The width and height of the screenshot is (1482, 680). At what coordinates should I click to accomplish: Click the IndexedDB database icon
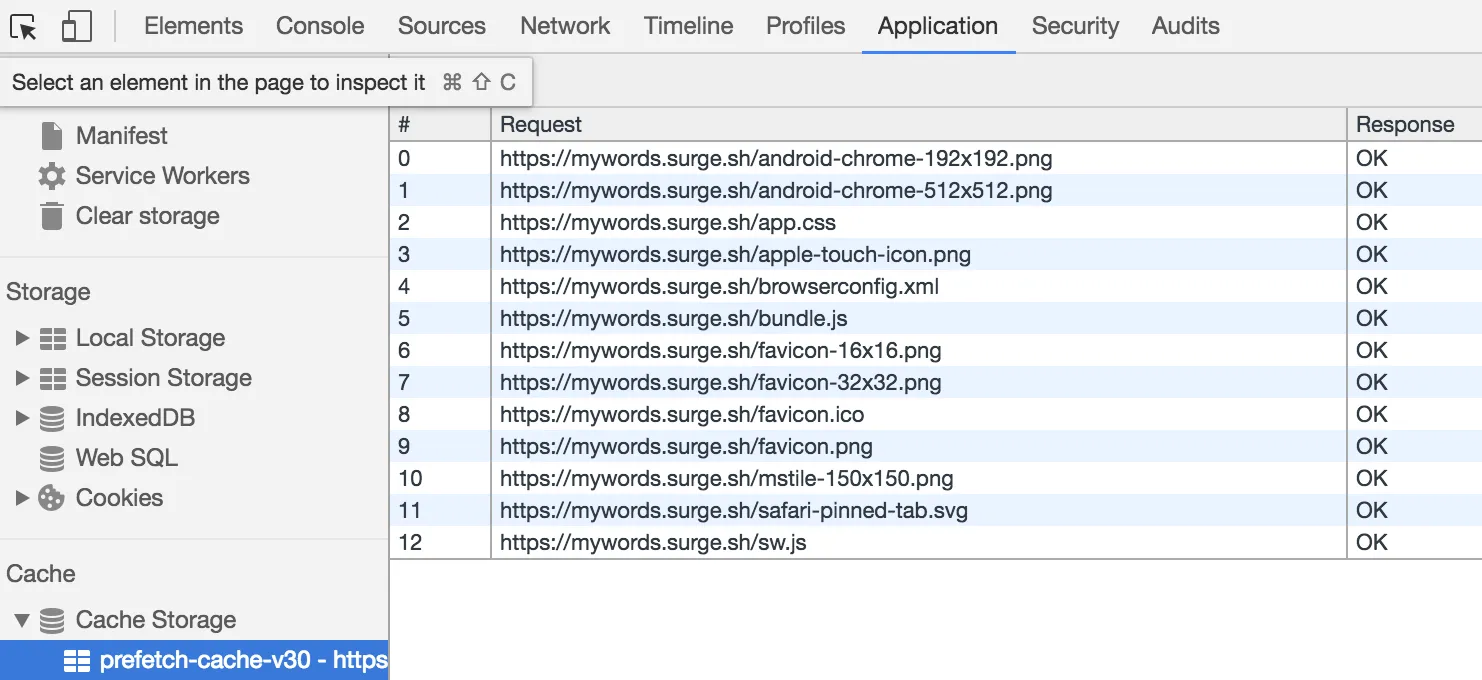pyautogui.click(x=52, y=418)
